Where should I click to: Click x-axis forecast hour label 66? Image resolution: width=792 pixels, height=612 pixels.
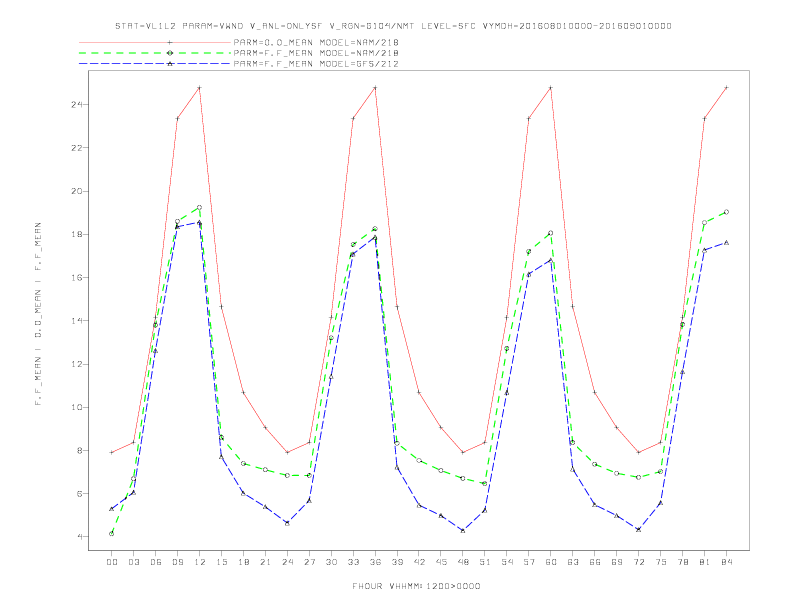pyautogui.click(x=595, y=562)
